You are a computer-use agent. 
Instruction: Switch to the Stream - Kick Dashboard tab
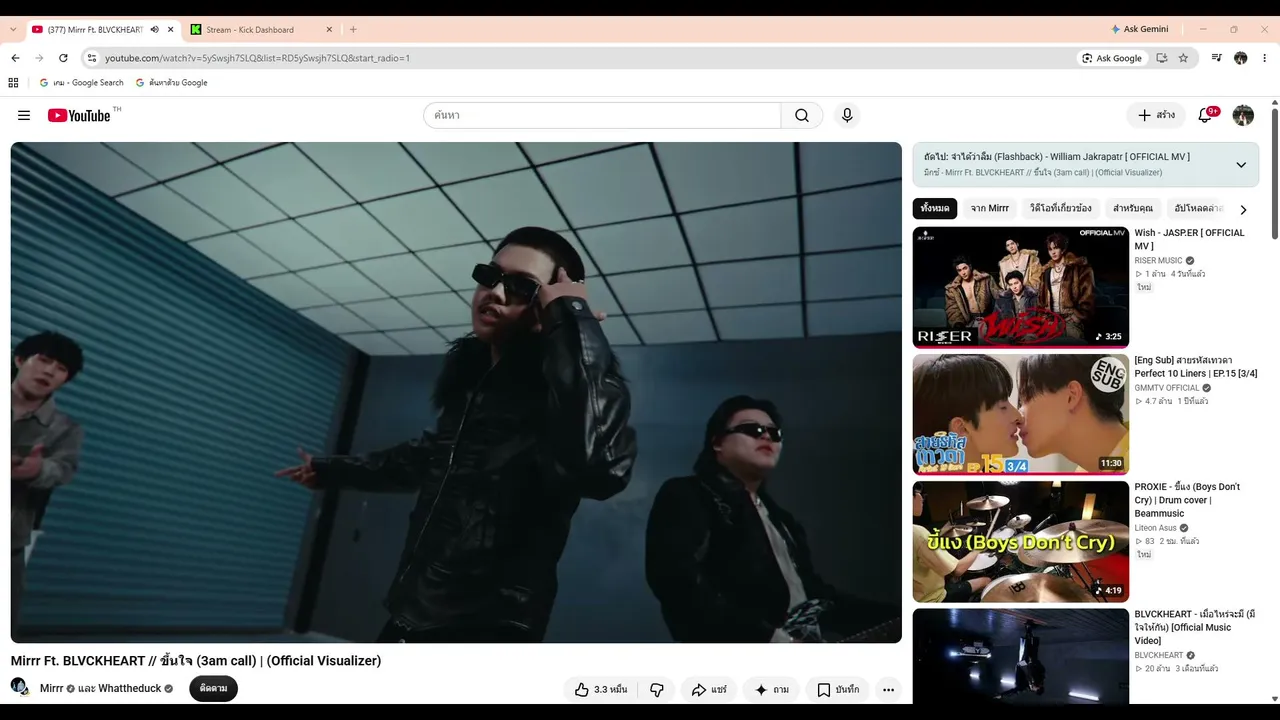click(x=262, y=29)
